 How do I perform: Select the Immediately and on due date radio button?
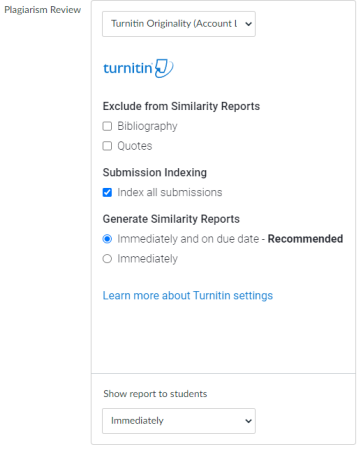pos(107,239)
